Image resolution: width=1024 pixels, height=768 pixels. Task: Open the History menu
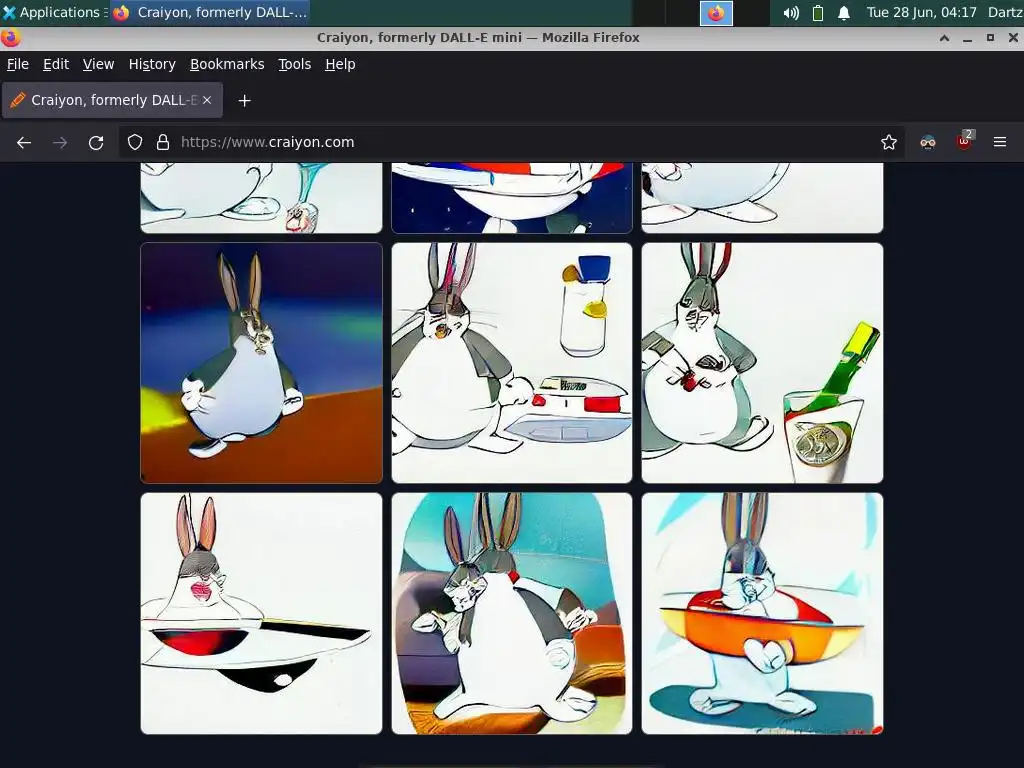[x=152, y=64]
